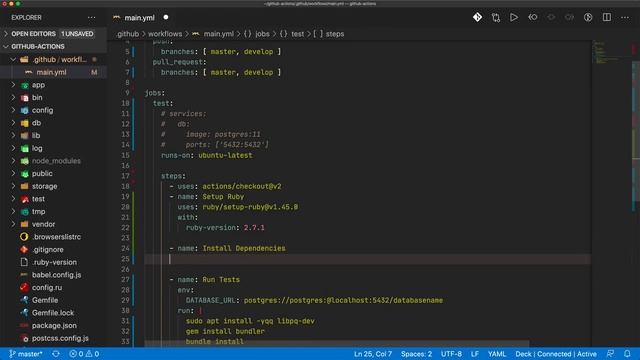This screenshot has height=360, width=640.
Task: Click 'ubuntu-latest' text on line 15
Action: (225, 156)
